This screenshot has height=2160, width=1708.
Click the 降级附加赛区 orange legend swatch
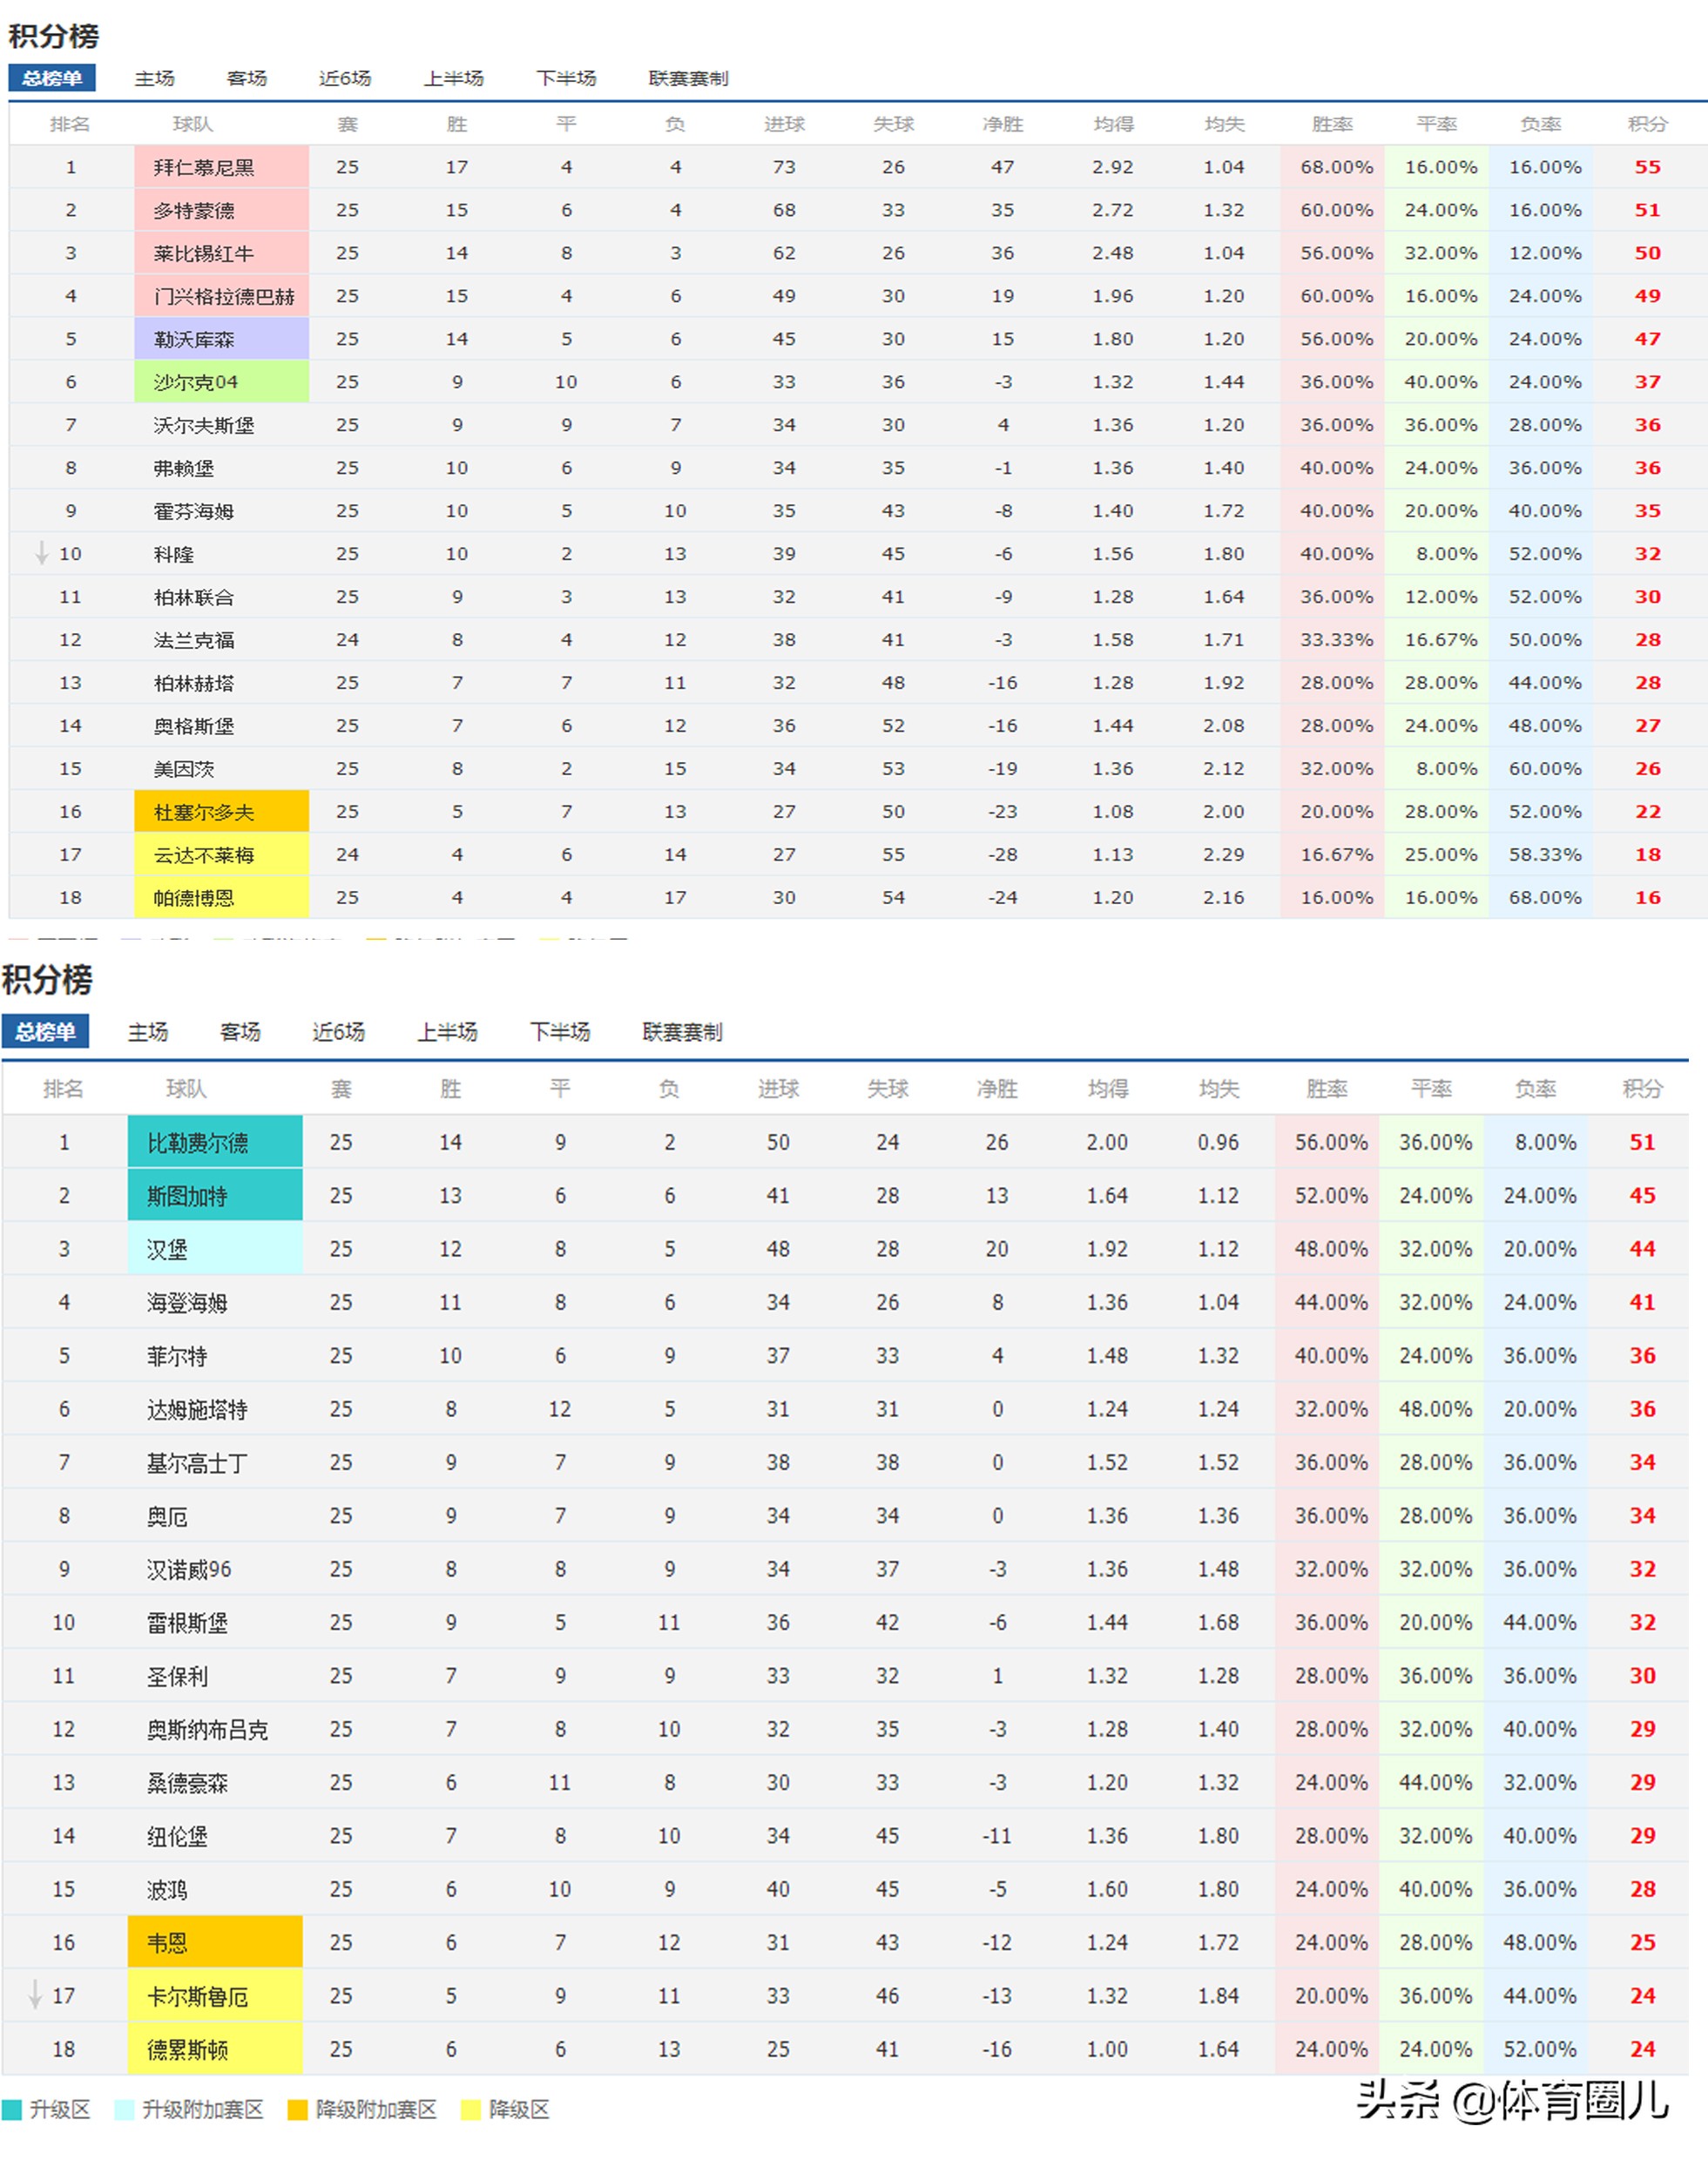298,2109
